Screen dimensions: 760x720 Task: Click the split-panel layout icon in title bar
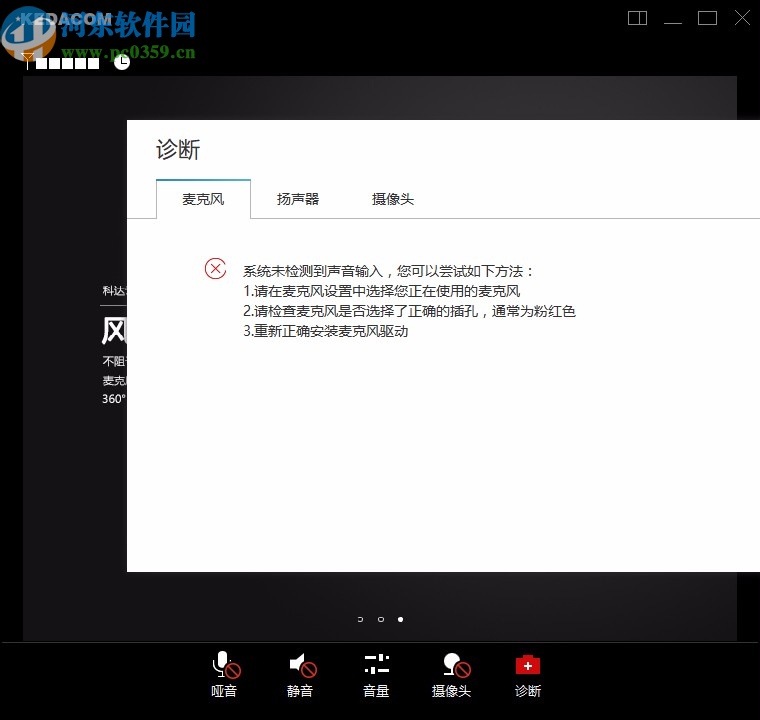(x=637, y=18)
